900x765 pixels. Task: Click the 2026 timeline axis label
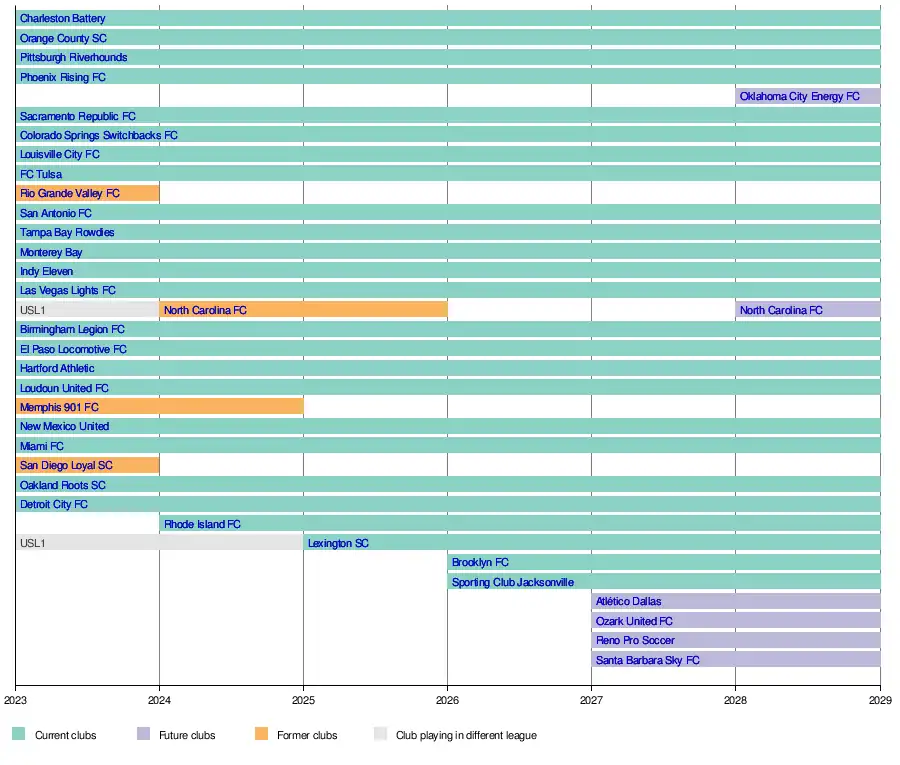[x=447, y=700]
